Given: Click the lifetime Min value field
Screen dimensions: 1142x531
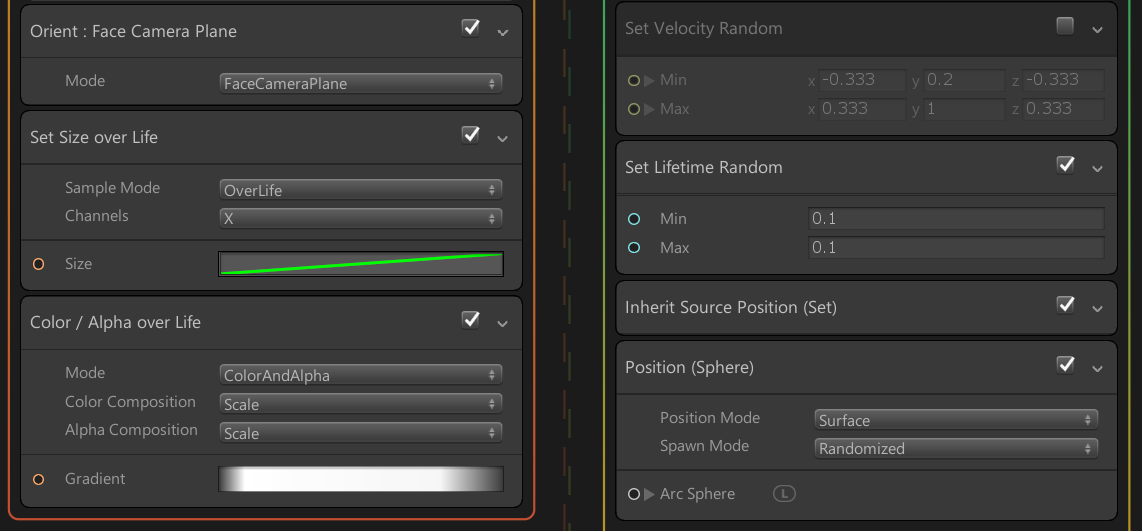Looking at the screenshot, I should point(956,219).
